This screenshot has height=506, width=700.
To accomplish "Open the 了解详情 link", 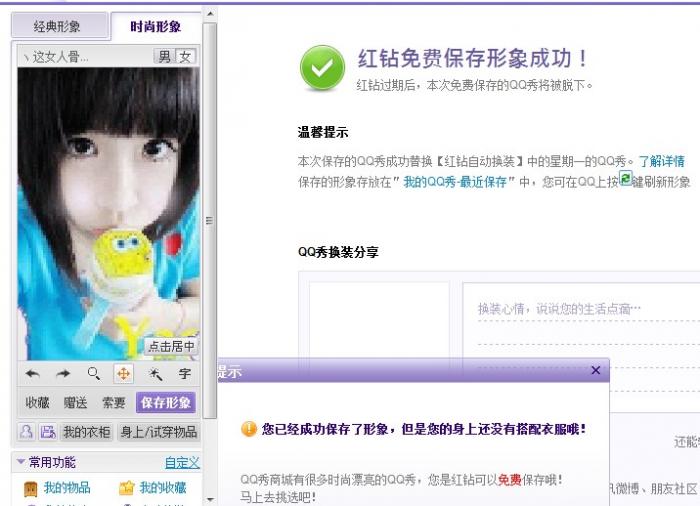I will coord(661,161).
